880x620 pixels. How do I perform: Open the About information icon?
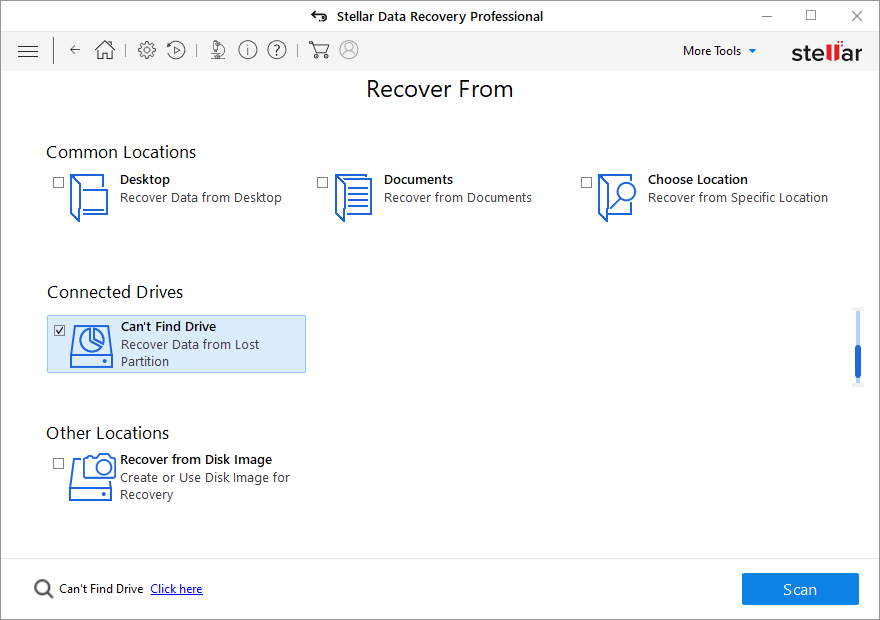click(248, 50)
